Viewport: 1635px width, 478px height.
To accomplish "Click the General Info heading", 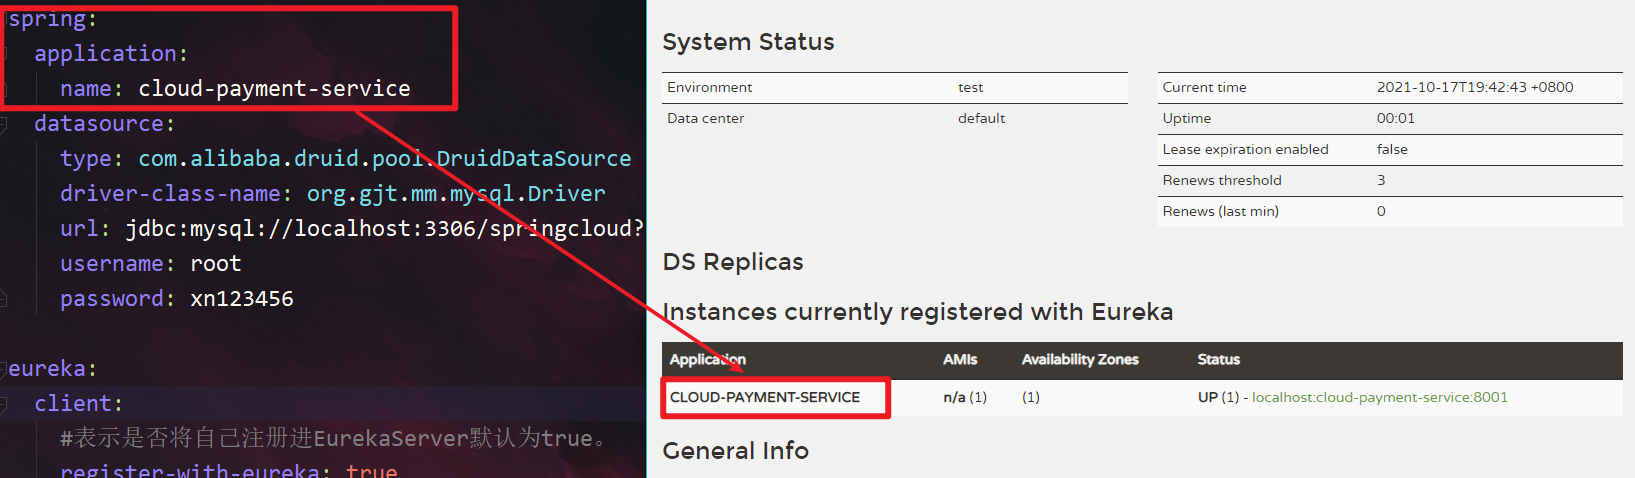I will coord(735,451).
